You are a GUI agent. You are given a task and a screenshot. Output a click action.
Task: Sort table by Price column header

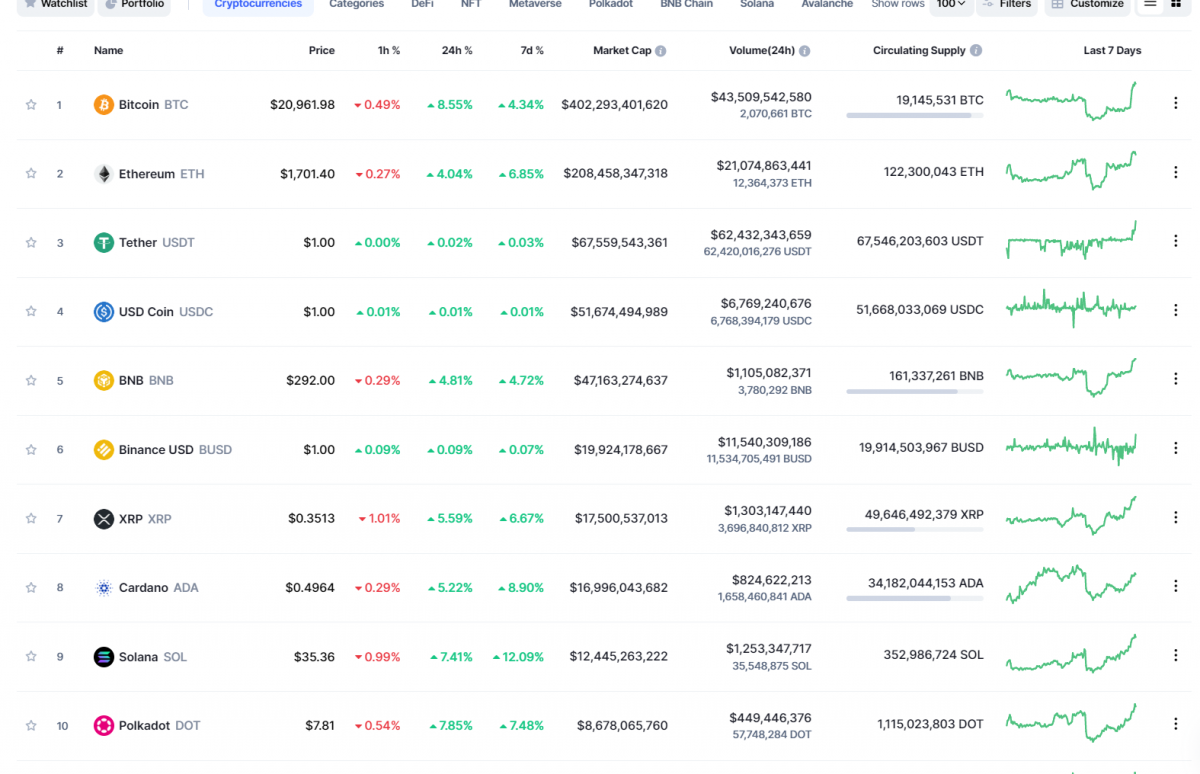(x=322, y=50)
